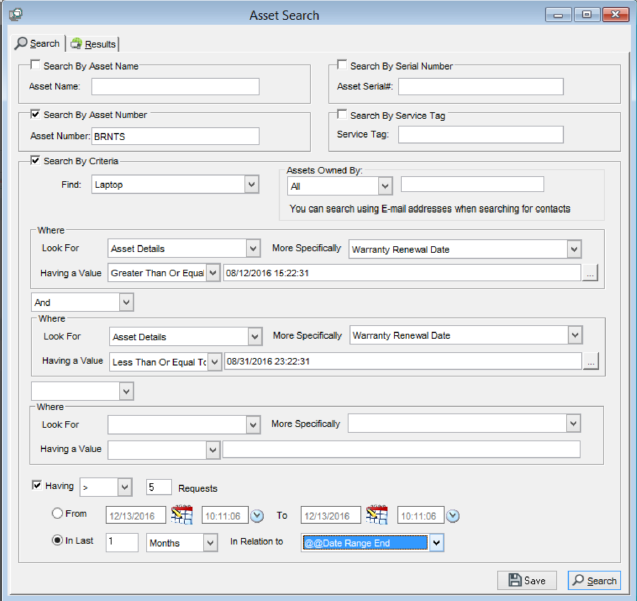Click the value field showing 08/31/2016 23:22:31
Image resolution: width=637 pixels, height=601 pixels.
click(403, 361)
